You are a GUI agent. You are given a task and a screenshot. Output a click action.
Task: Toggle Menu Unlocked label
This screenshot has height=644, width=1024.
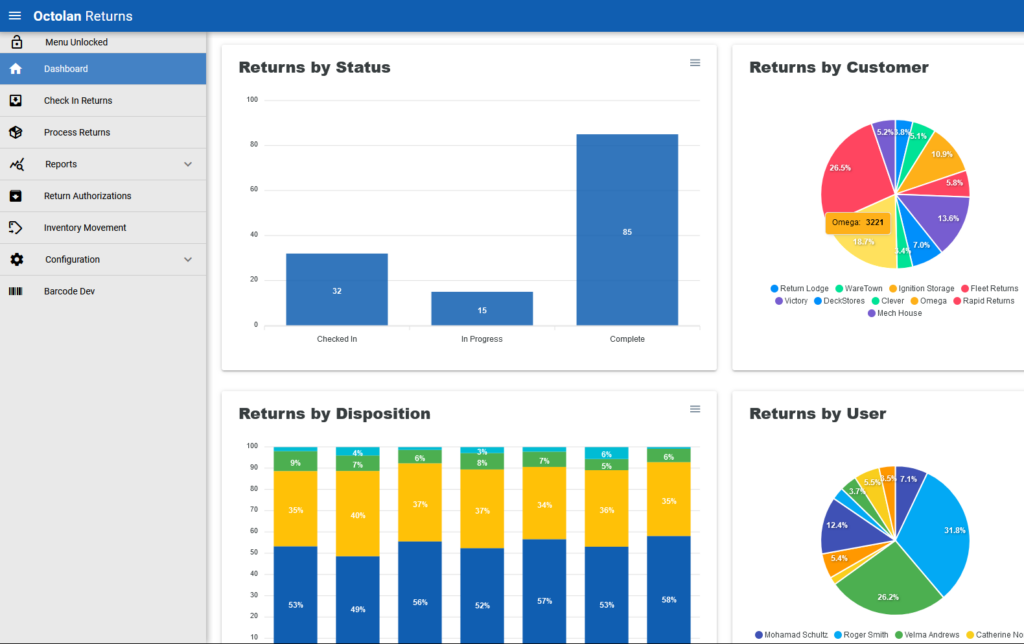coord(76,42)
